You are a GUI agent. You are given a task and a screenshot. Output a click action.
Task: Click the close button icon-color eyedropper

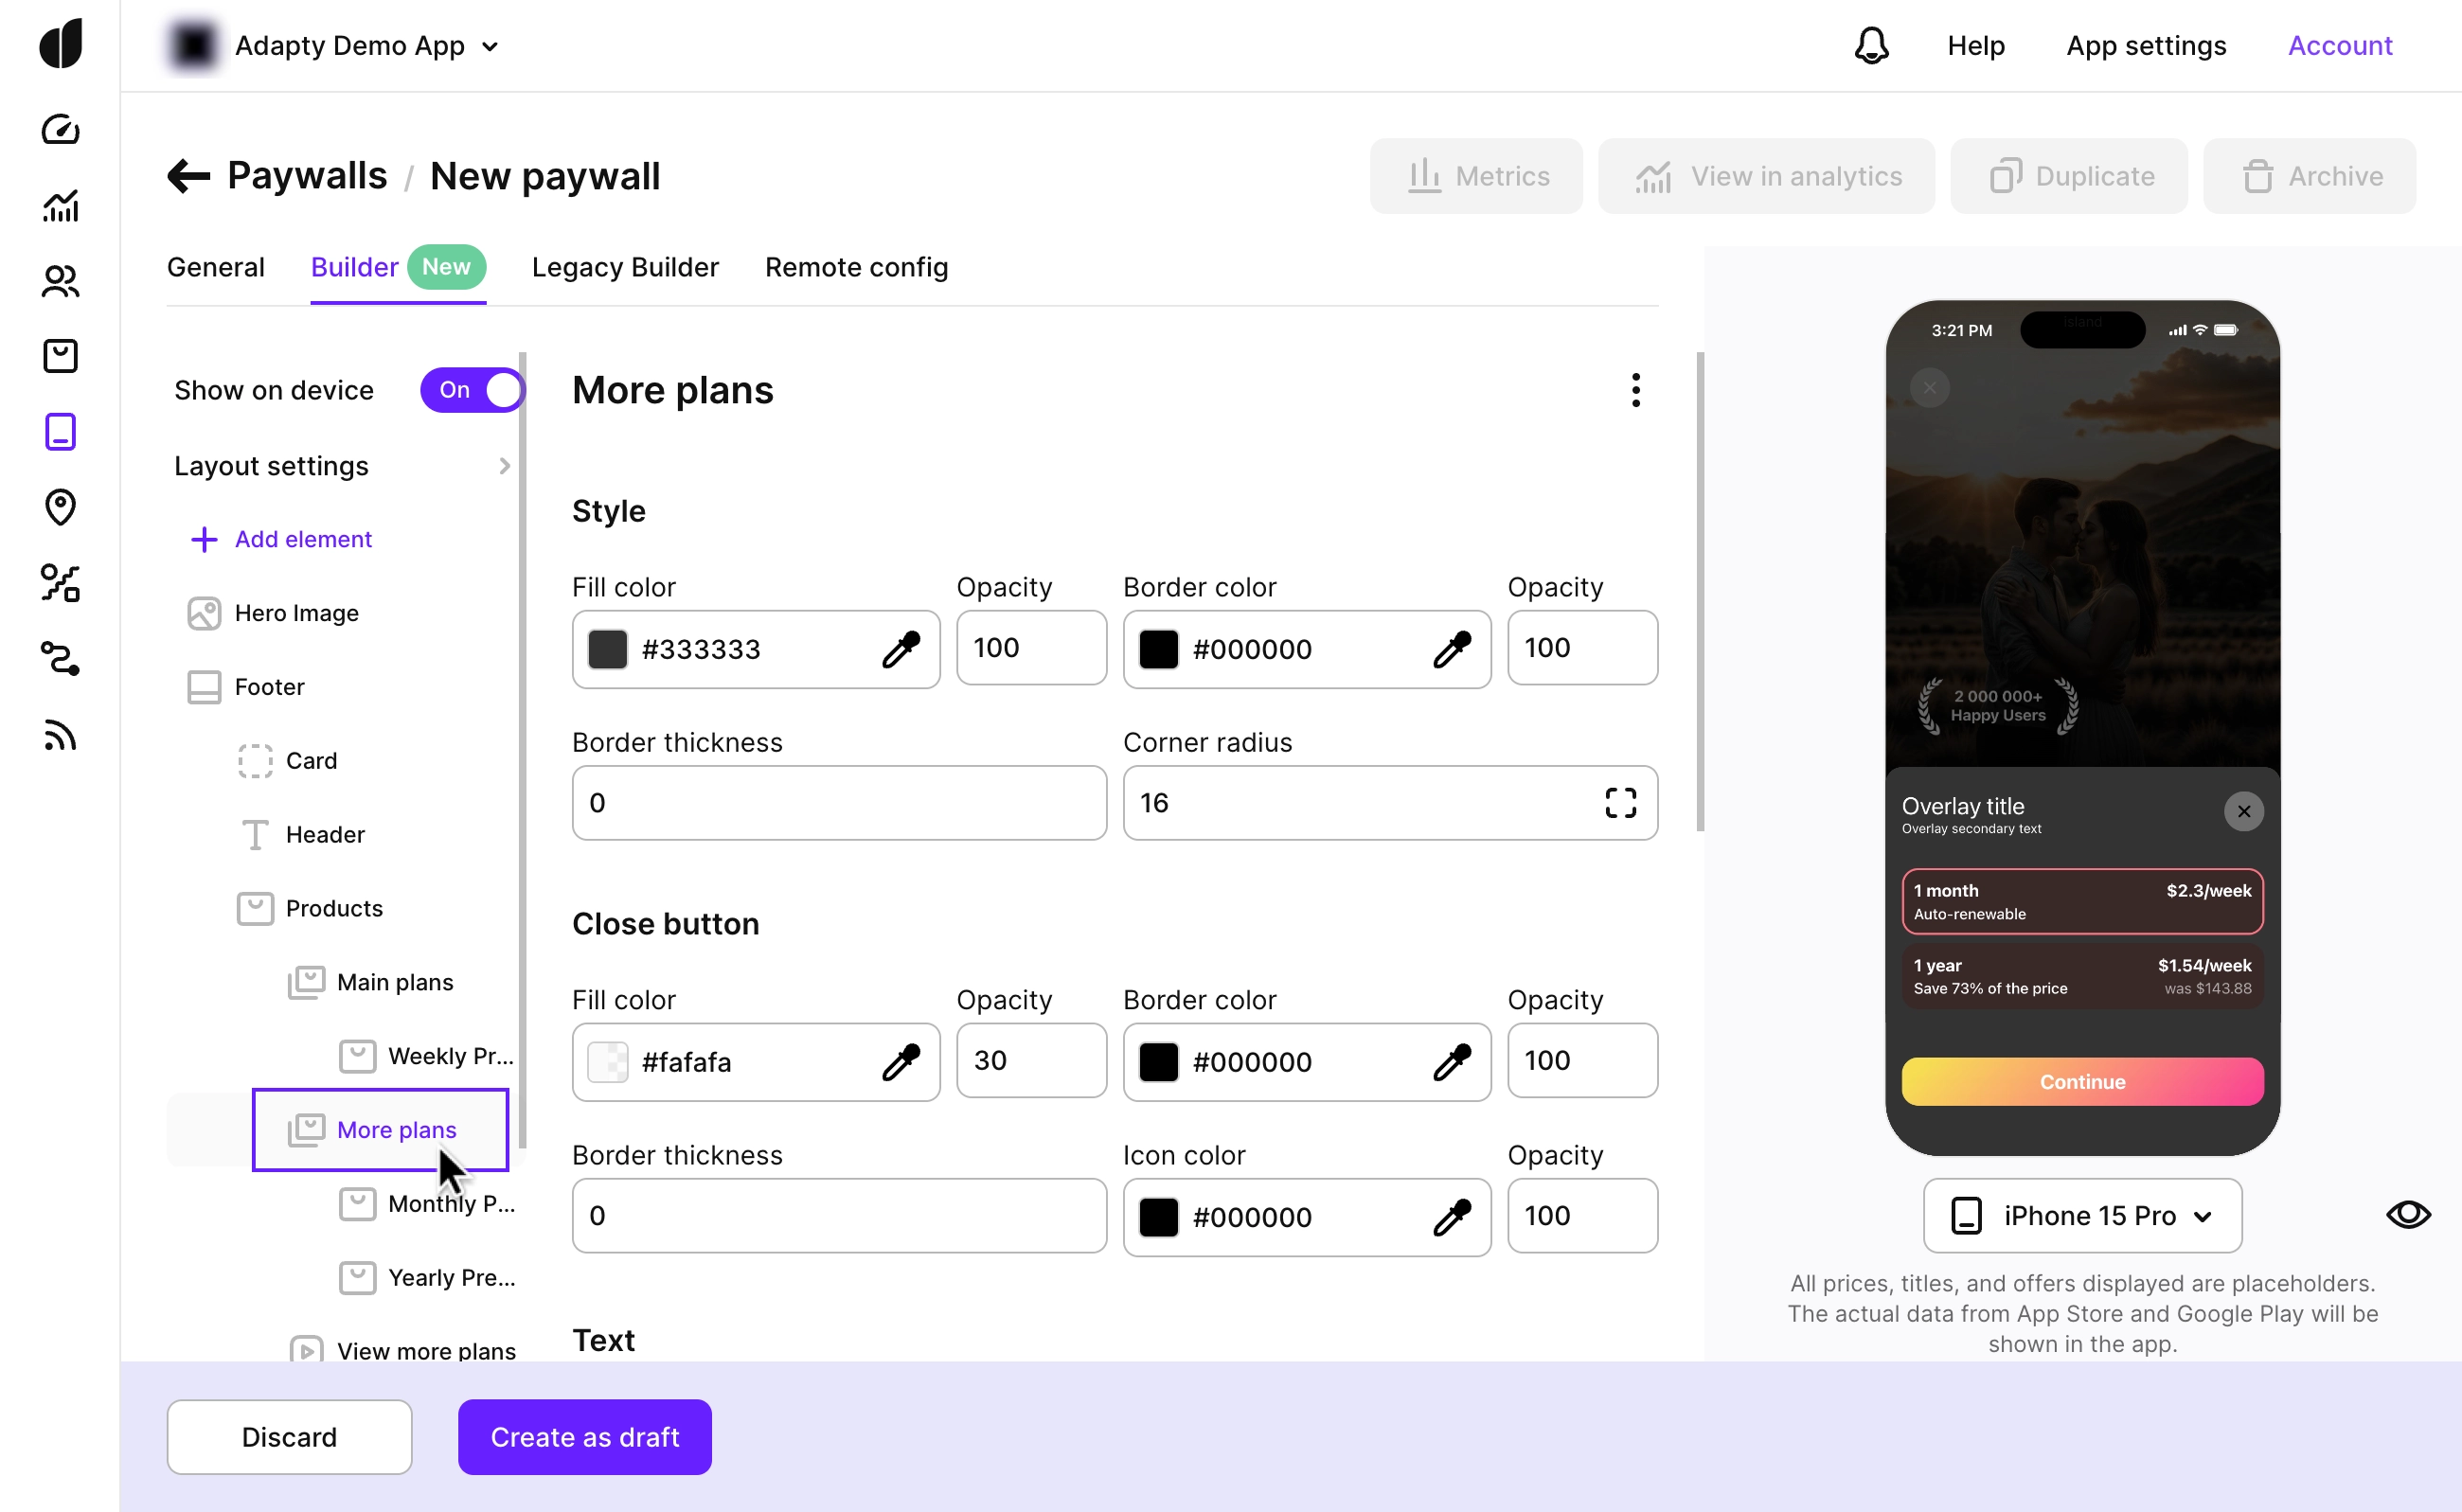point(1451,1217)
